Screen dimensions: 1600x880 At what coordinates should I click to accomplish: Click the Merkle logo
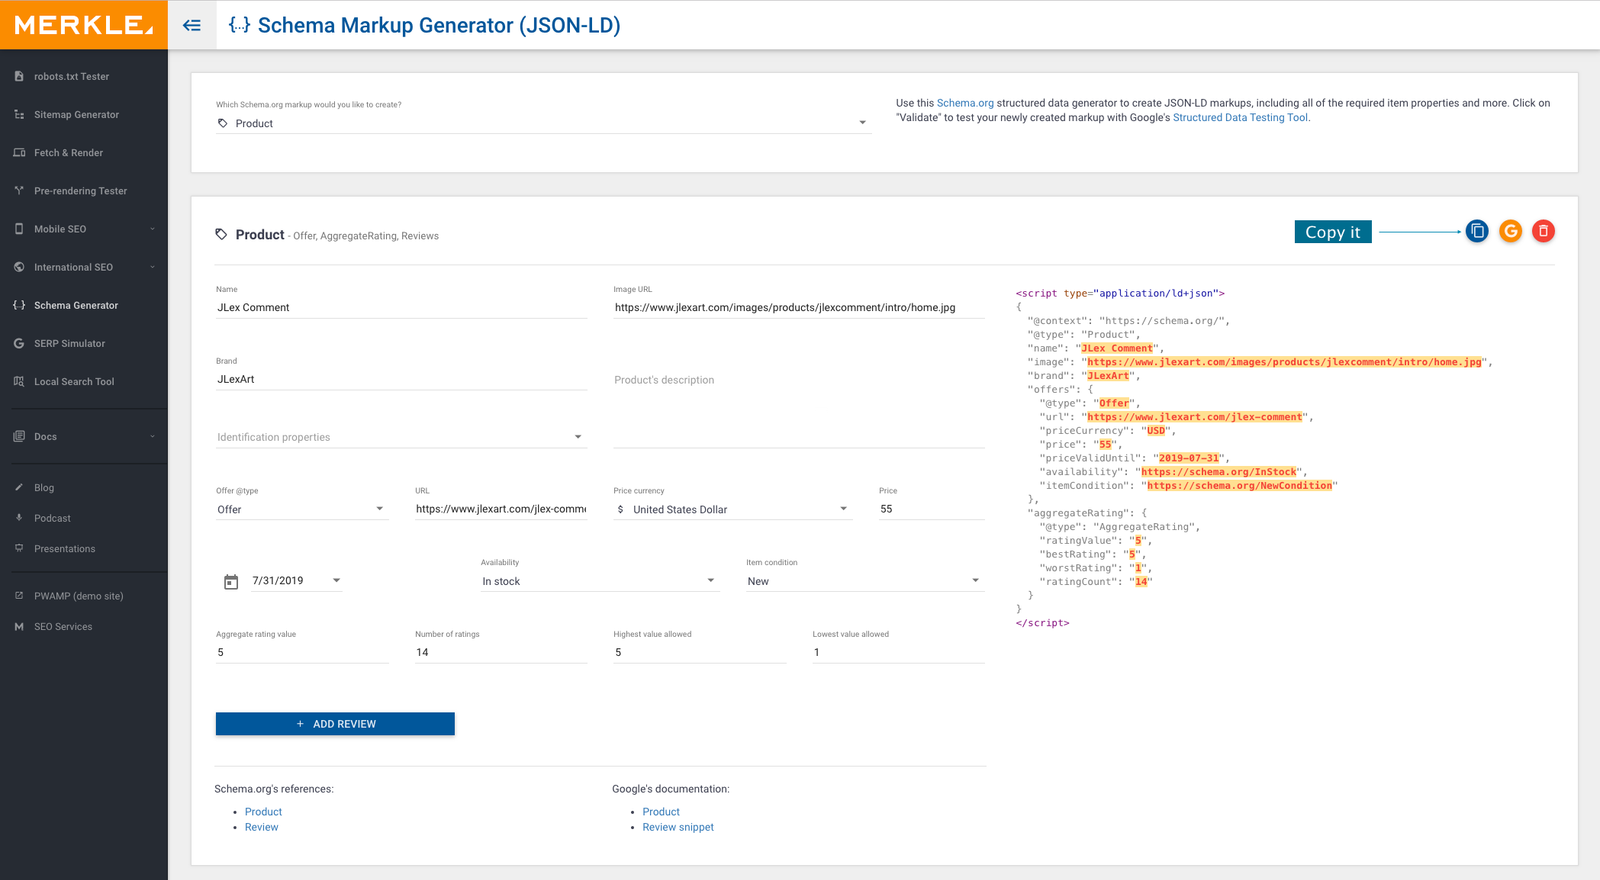point(84,25)
